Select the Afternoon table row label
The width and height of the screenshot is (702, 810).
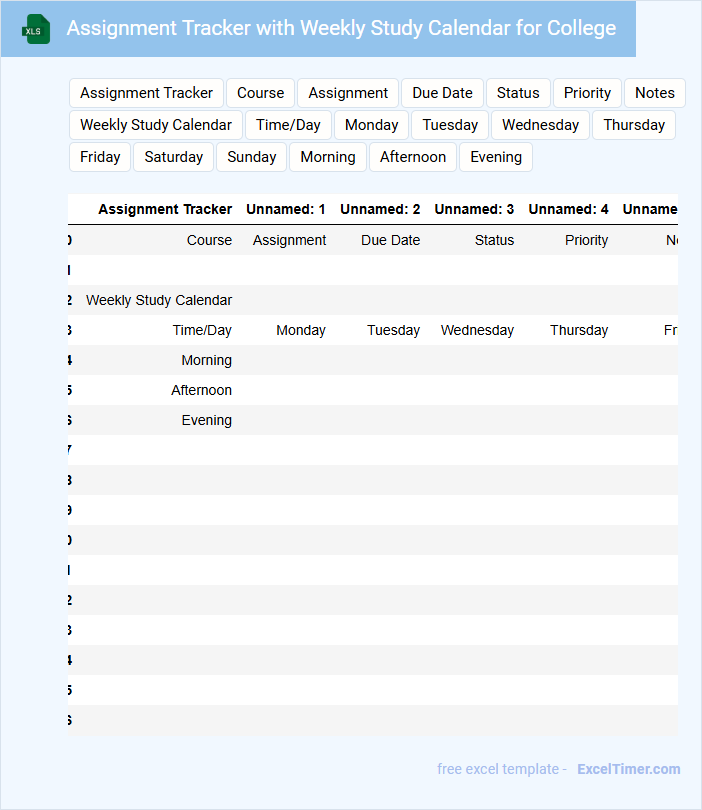coord(201,390)
